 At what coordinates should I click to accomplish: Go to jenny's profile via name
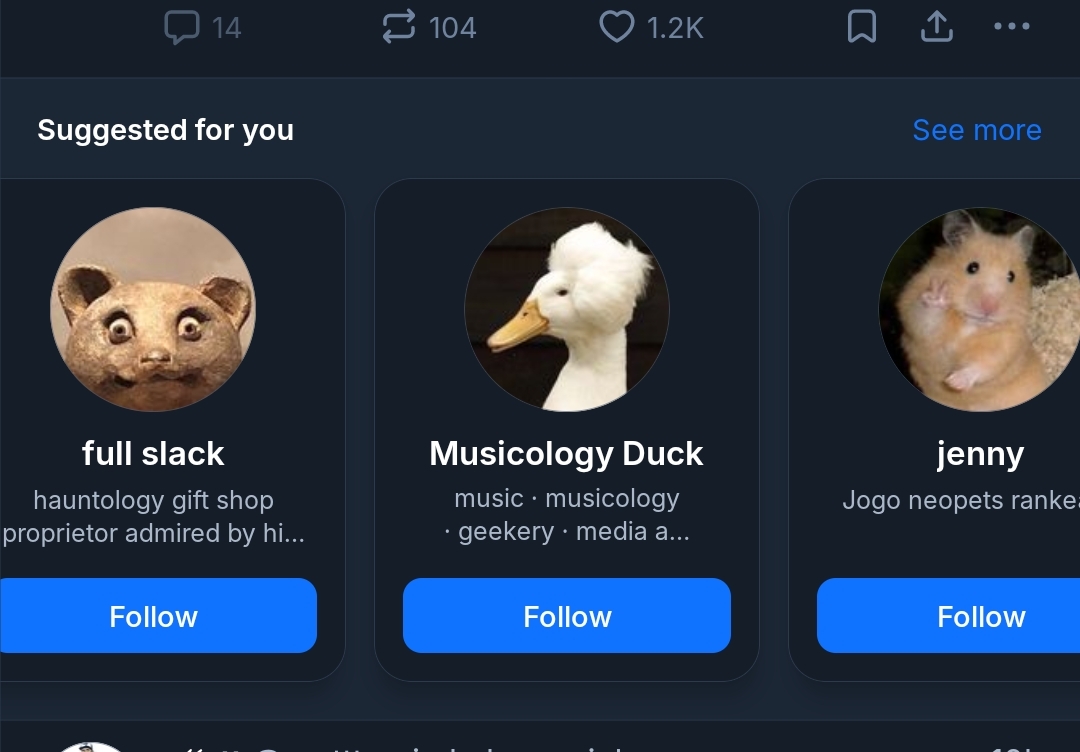pyautogui.click(x=980, y=454)
